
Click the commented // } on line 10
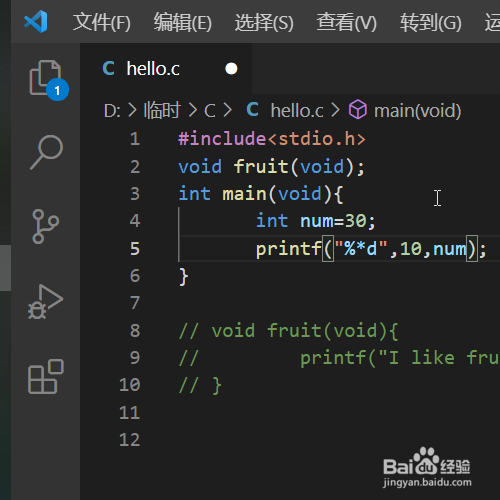pos(200,386)
